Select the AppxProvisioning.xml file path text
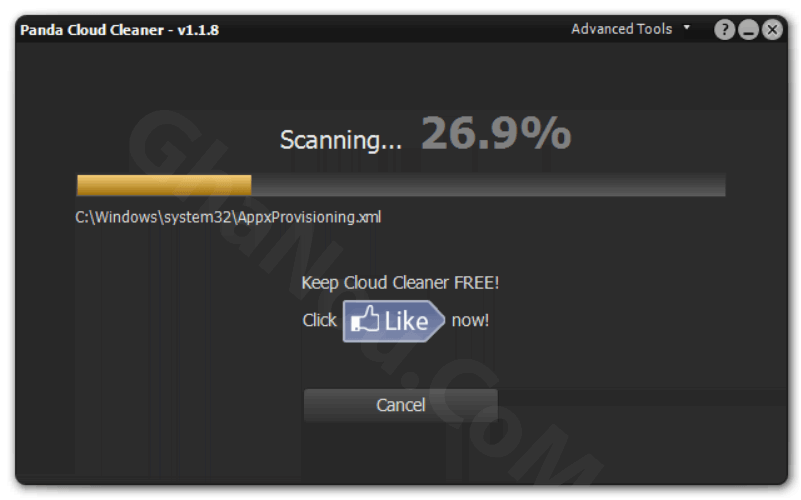The height and width of the screenshot is (500, 801). tap(228, 217)
